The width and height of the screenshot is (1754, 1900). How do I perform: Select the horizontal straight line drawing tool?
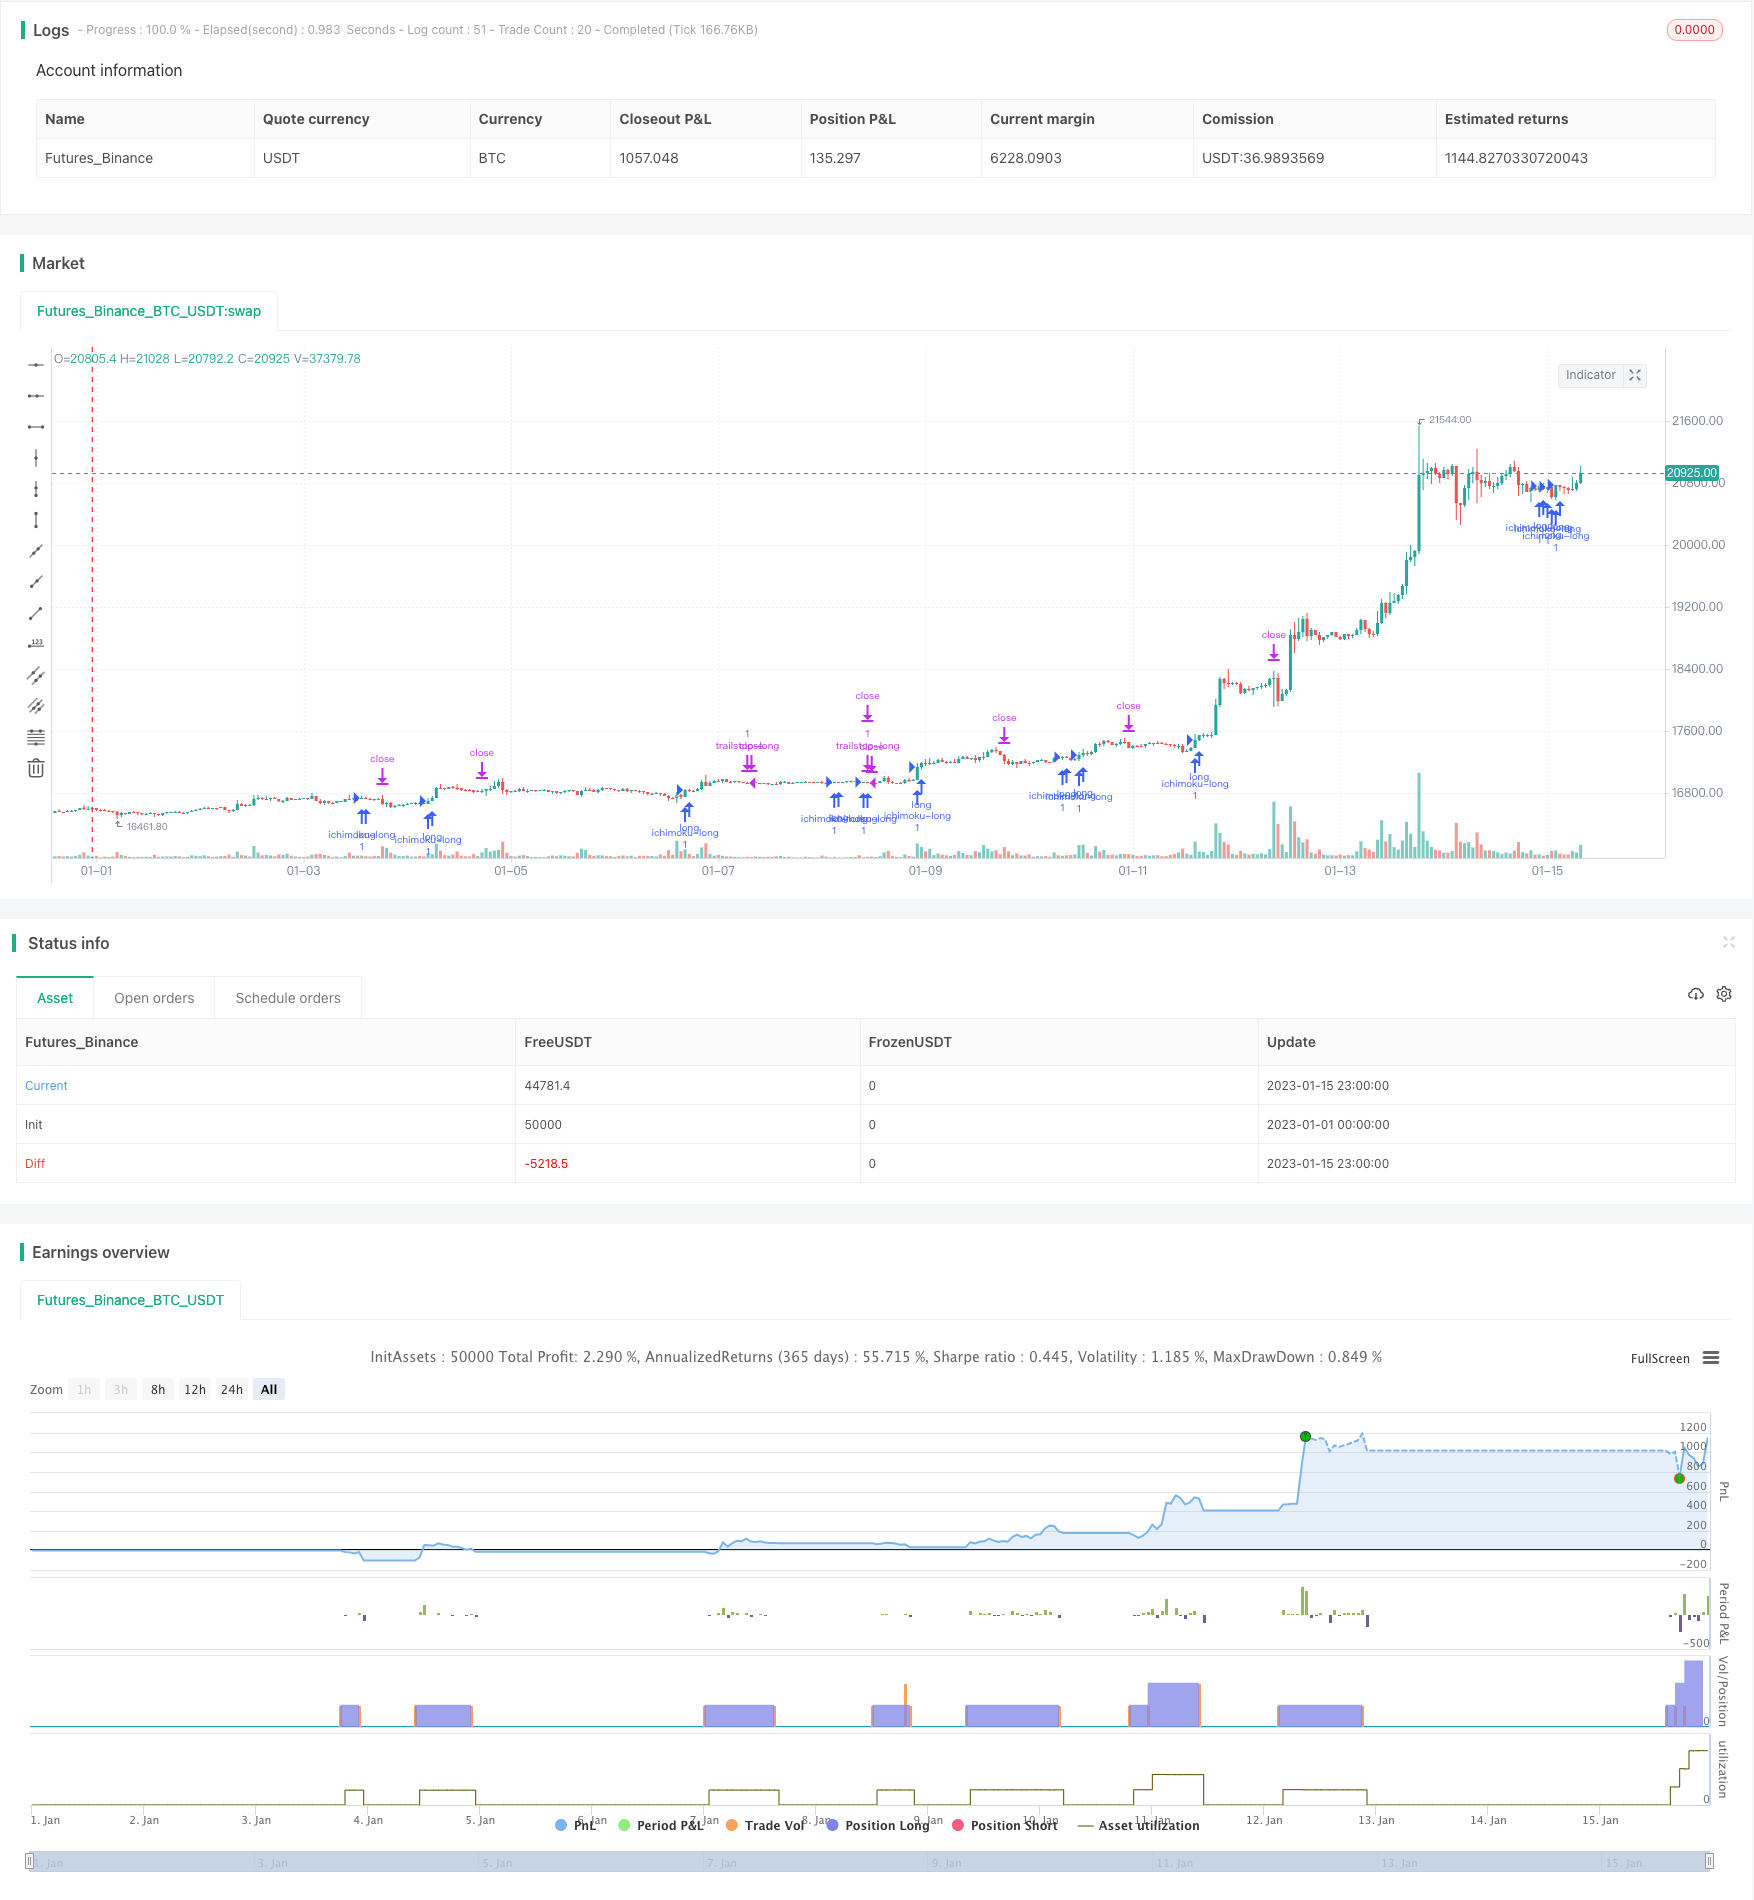(x=36, y=365)
